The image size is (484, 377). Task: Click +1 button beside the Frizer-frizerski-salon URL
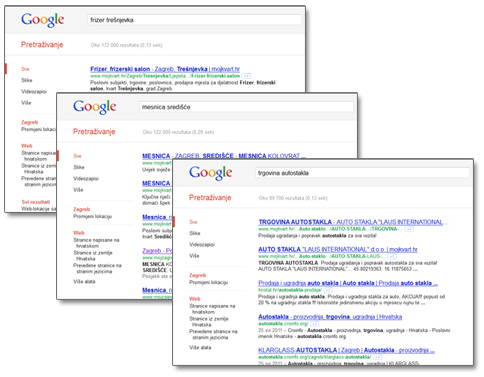tap(246, 76)
